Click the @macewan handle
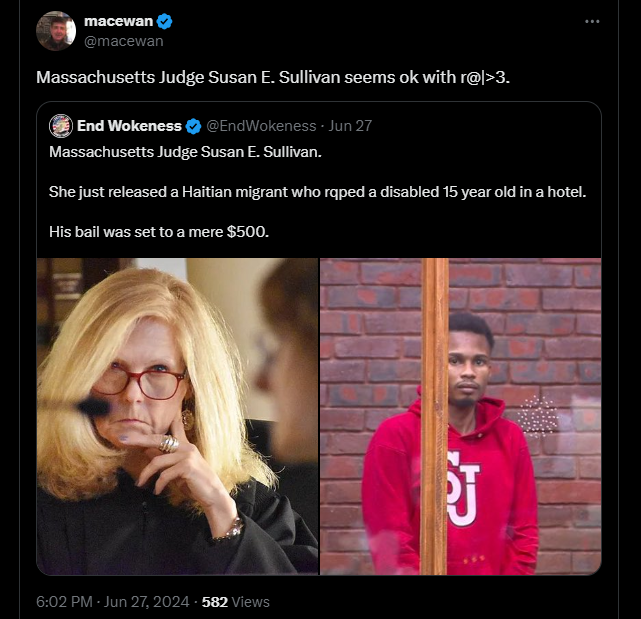Image resolution: width=641 pixels, height=619 pixels. coord(124,40)
